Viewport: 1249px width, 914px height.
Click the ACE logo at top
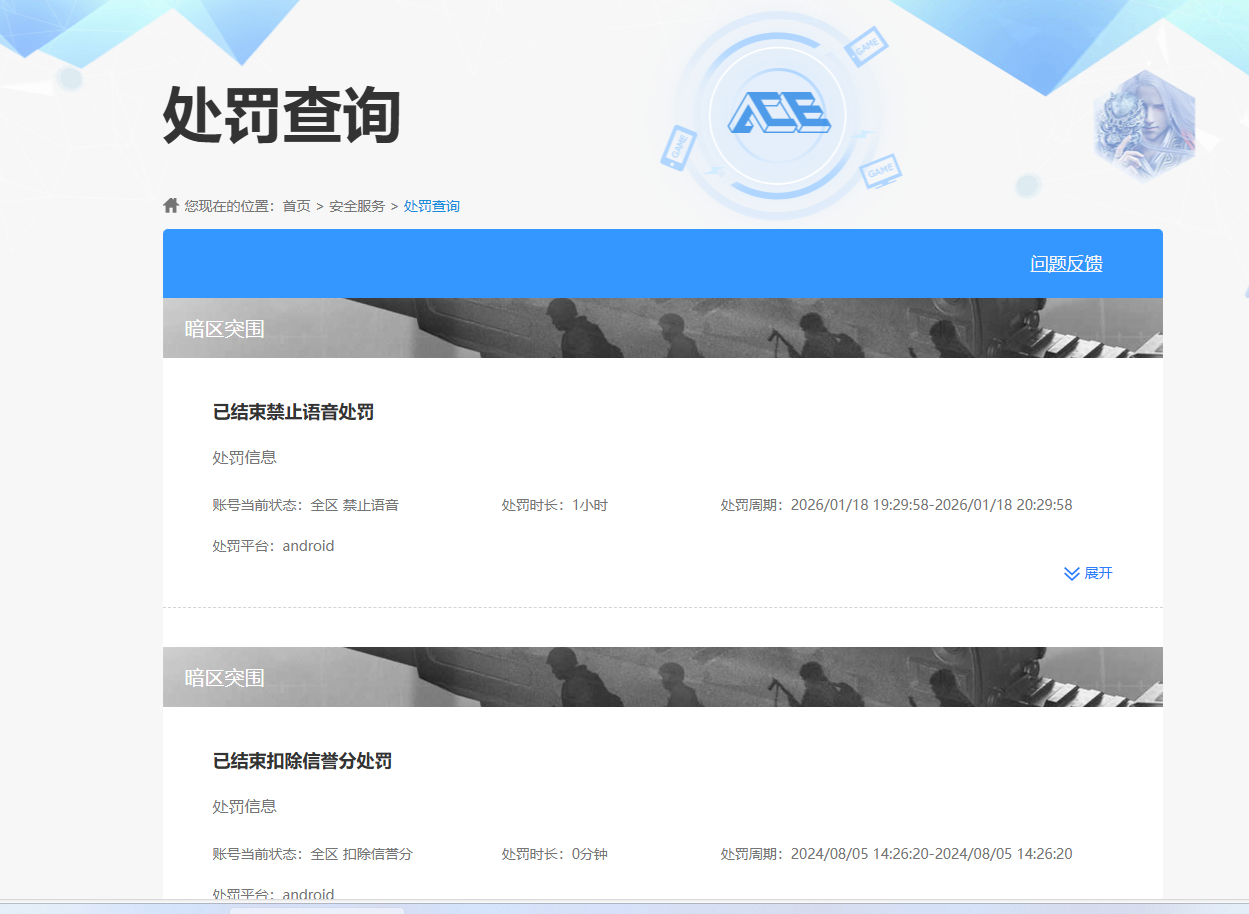pos(778,114)
